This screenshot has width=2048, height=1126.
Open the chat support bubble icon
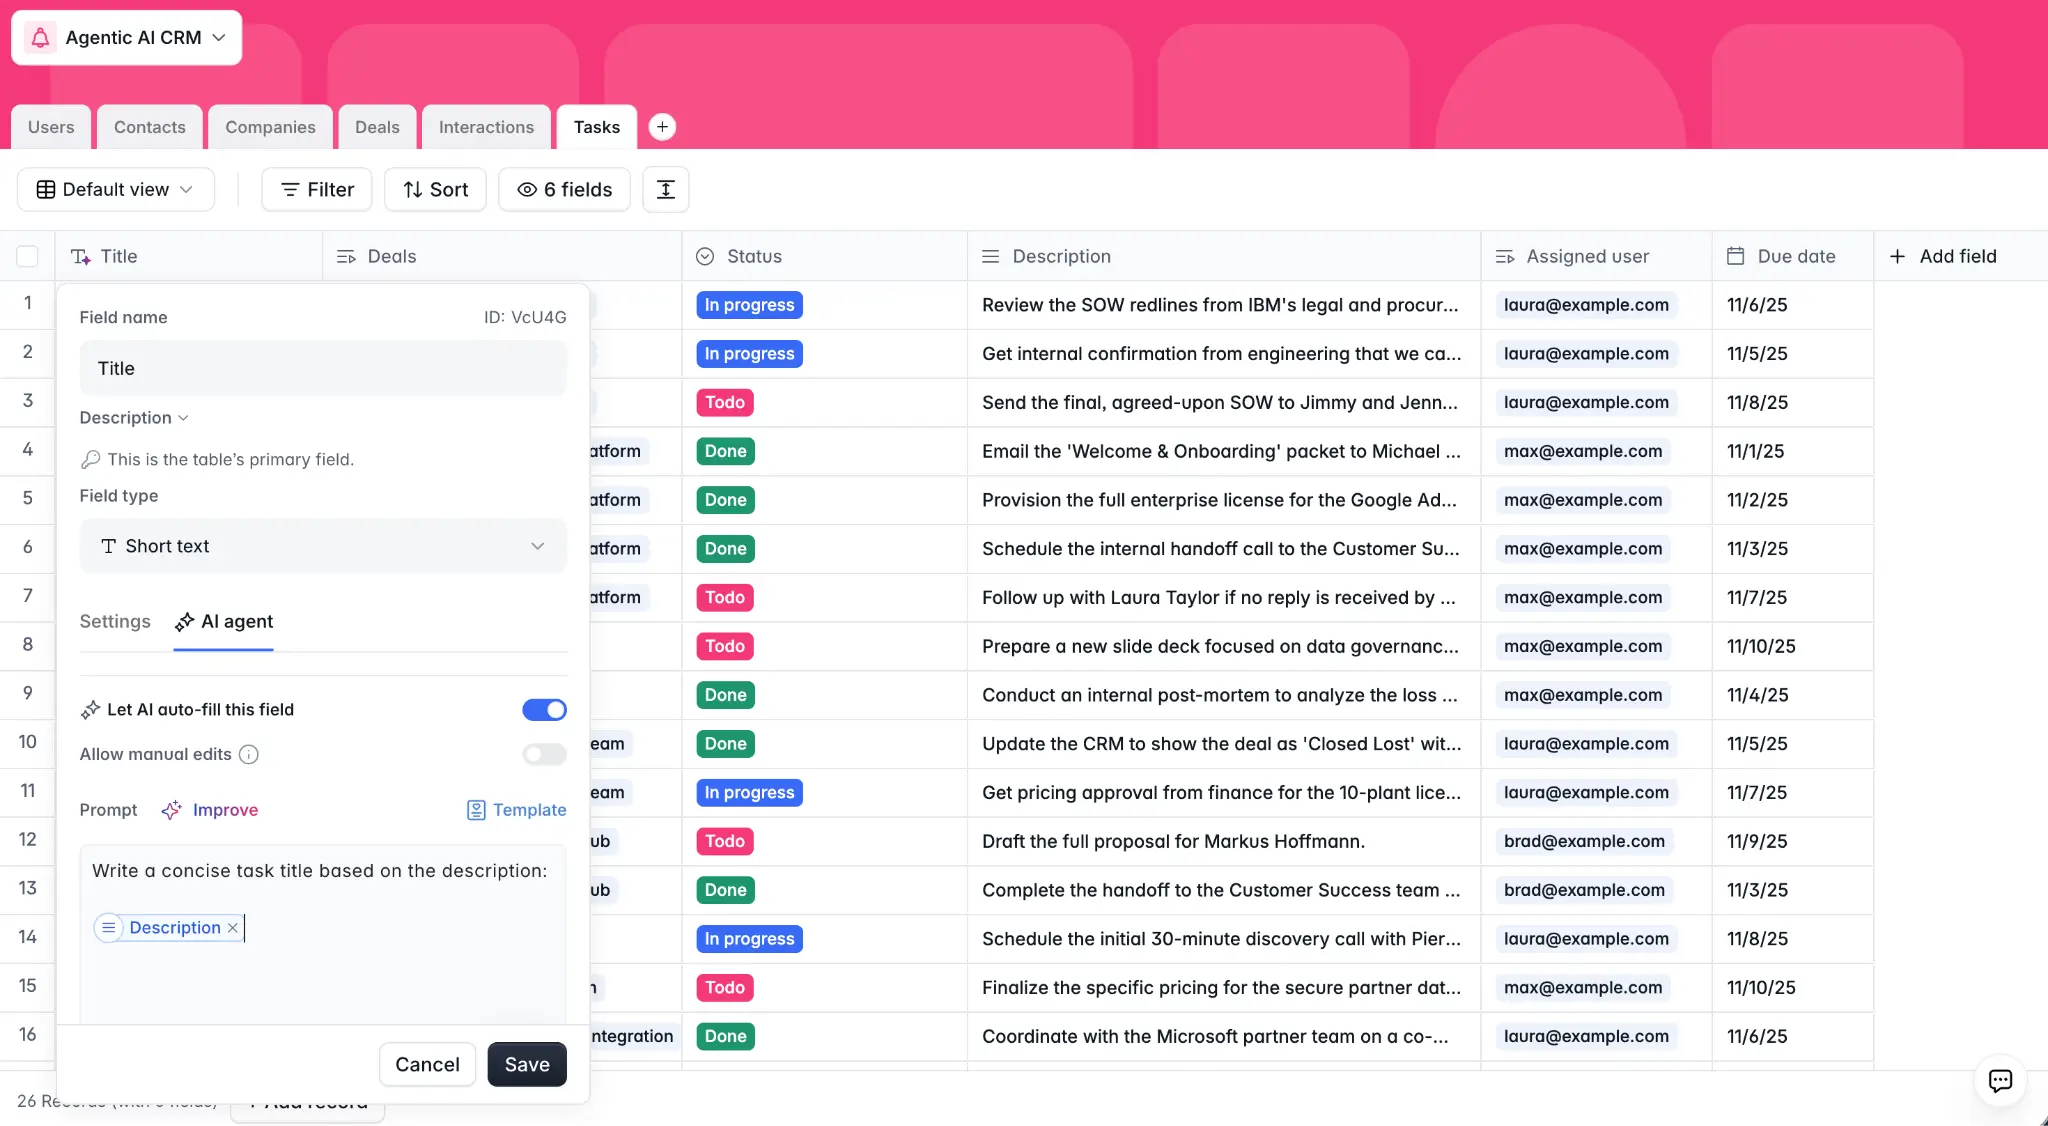coord(2000,1080)
